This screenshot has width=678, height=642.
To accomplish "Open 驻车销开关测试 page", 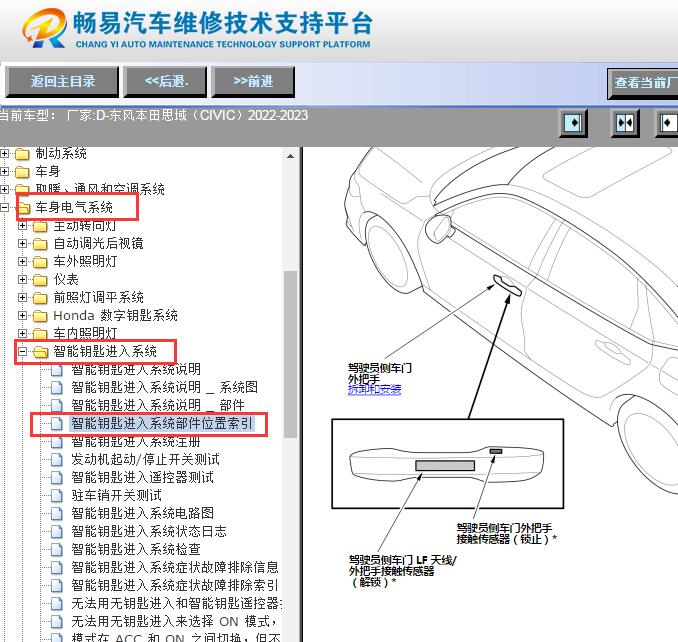I will click(x=116, y=495).
